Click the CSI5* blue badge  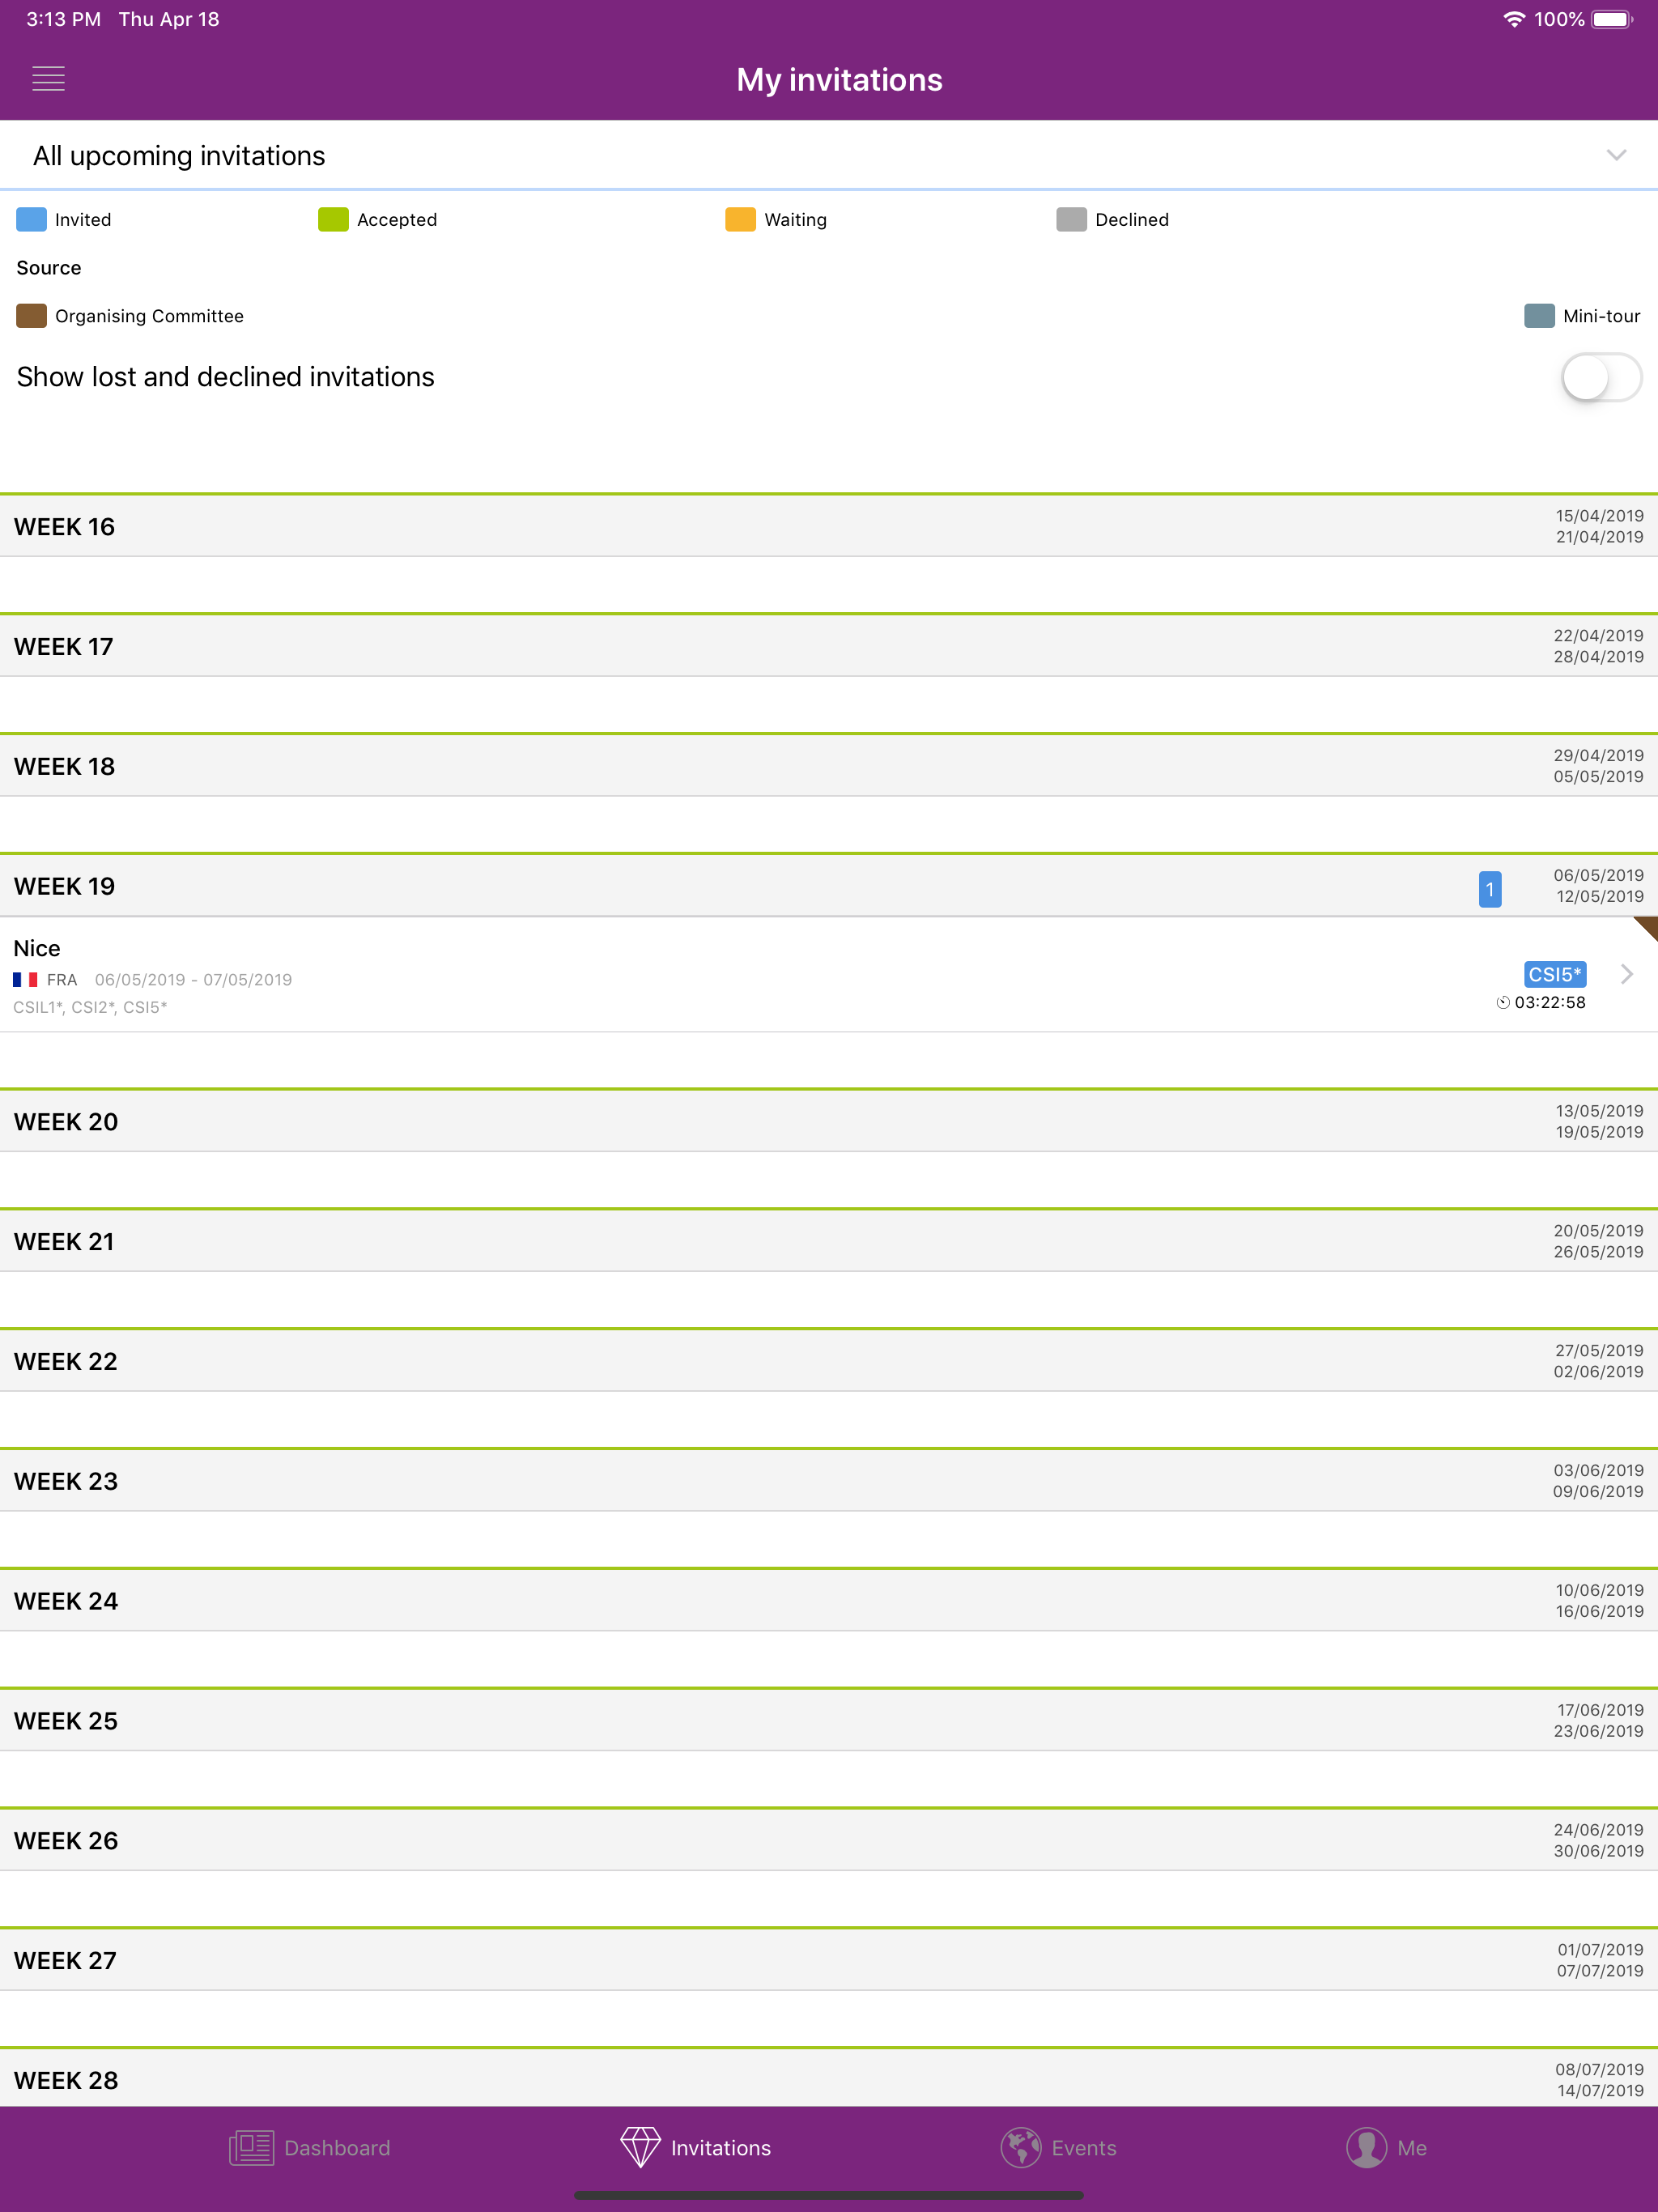1555,974
